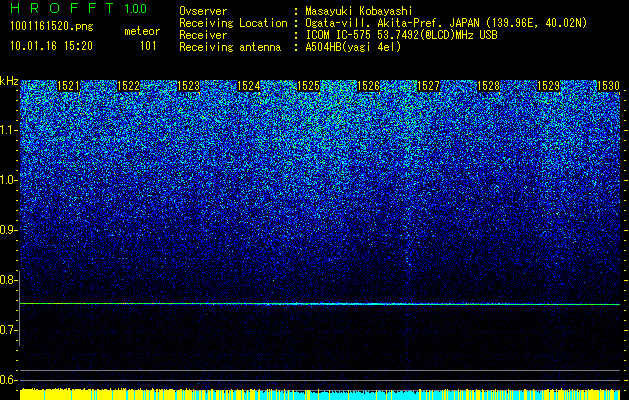
Task: Click the 1530 time marker
Action: coord(609,86)
